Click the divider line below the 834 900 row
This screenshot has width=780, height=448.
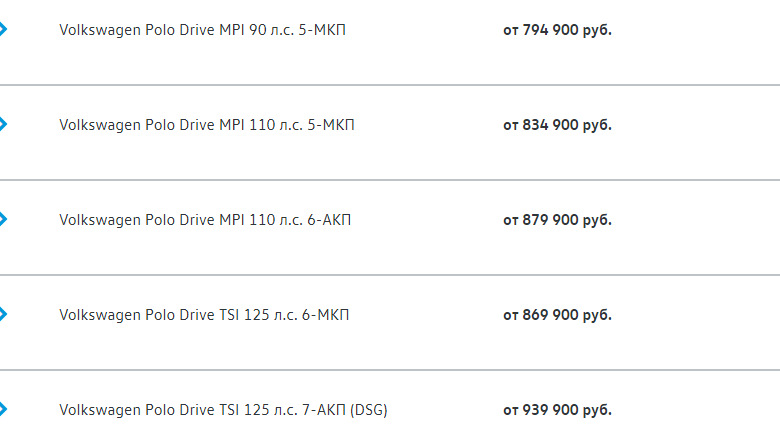[x=390, y=180]
